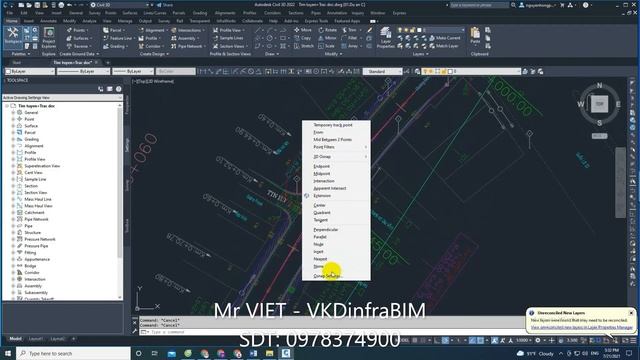Click the Copy tool in Modify panel
This screenshot has width=640, height=360.
[x=302, y=38]
